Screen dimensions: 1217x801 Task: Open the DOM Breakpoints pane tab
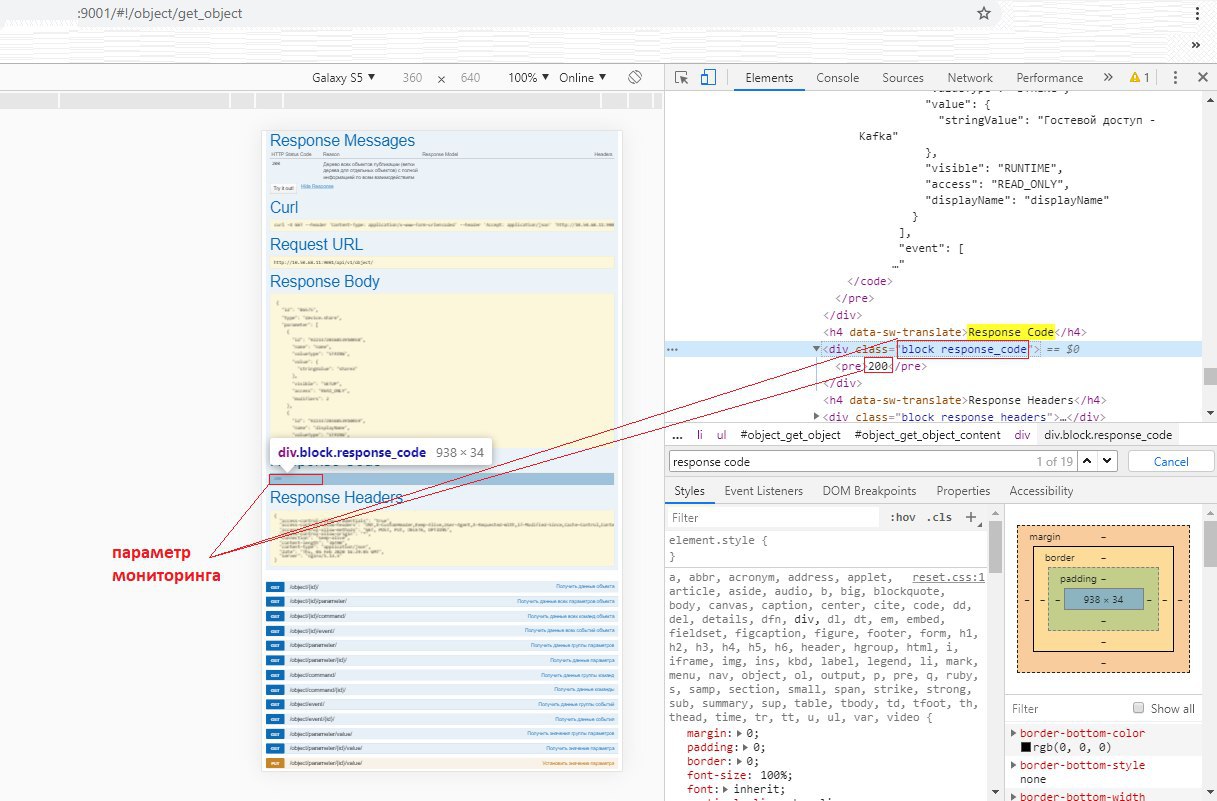pyautogui.click(x=869, y=491)
